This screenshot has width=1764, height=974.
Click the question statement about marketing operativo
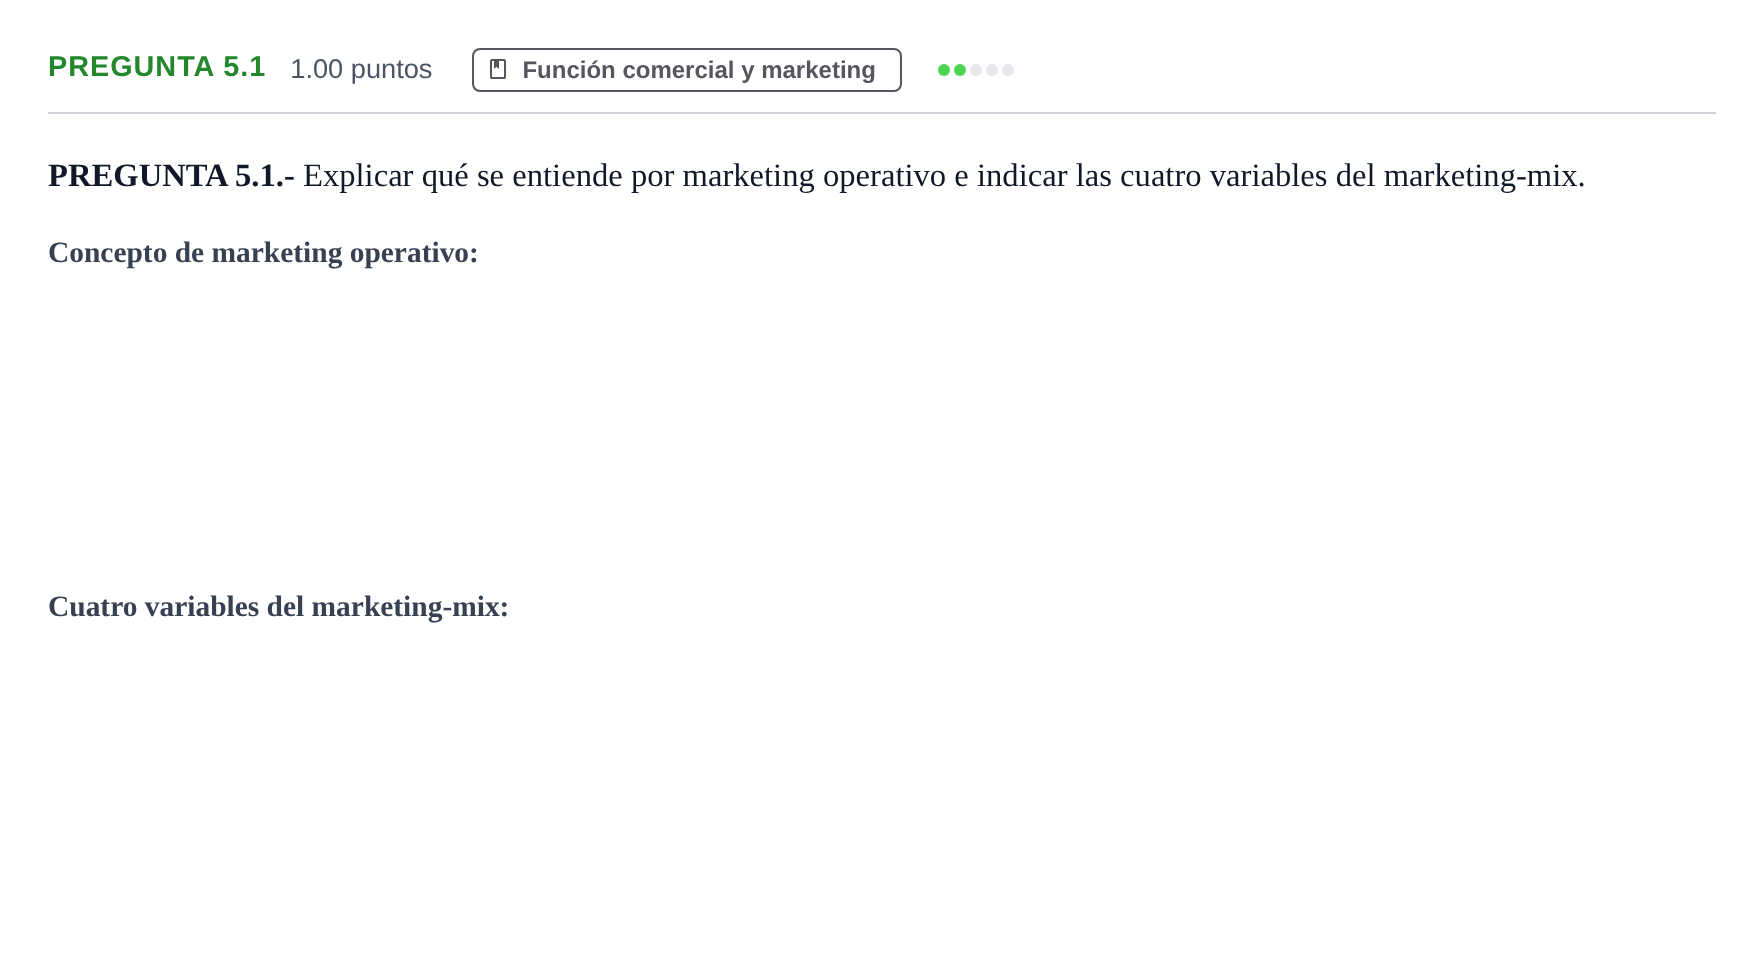(816, 176)
